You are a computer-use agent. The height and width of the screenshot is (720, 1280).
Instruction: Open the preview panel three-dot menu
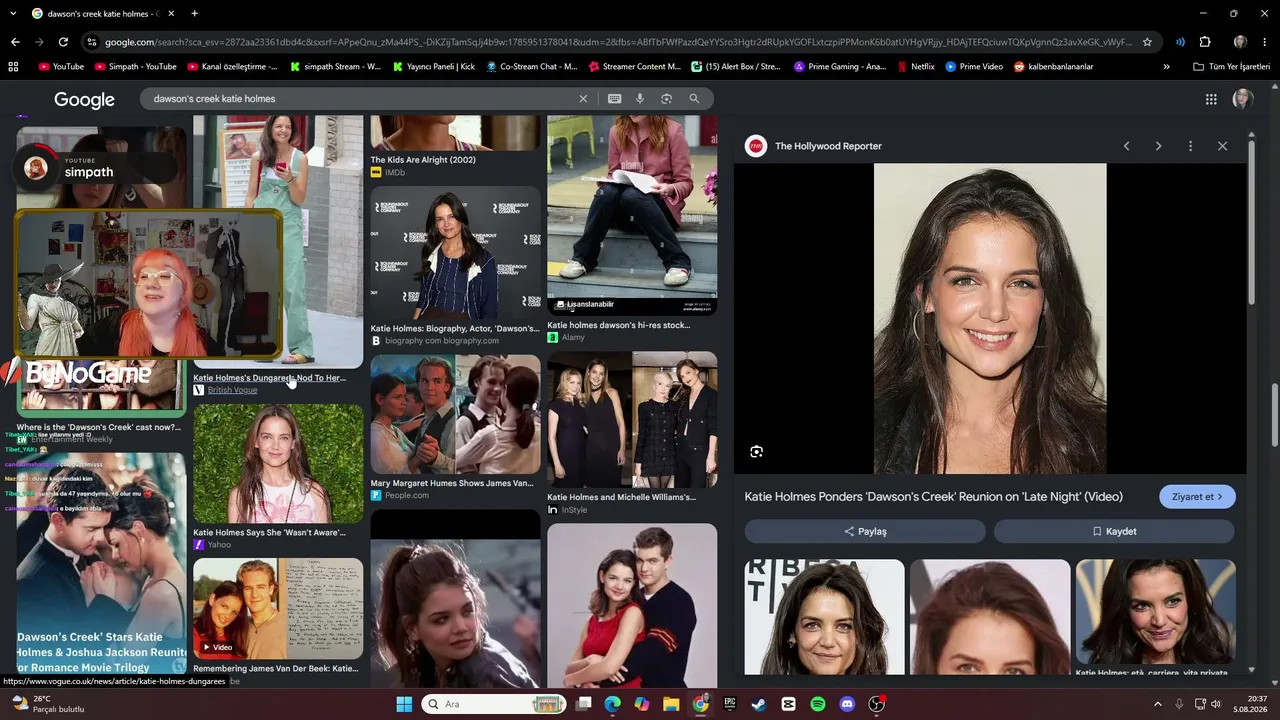coord(1190,146)
